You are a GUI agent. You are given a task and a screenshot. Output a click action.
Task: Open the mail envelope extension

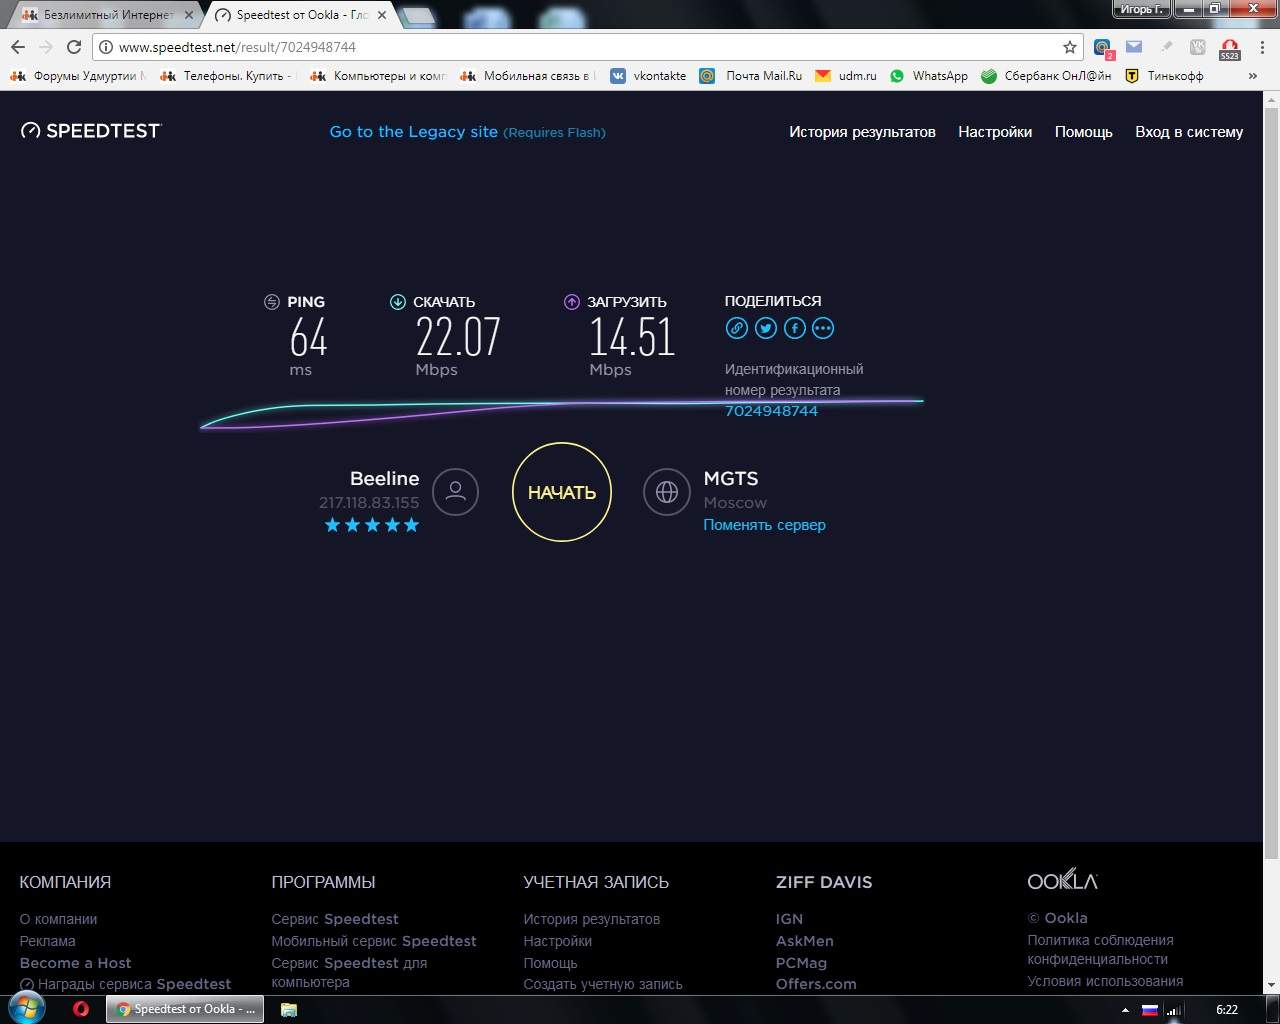click(x=1133, y=46)
